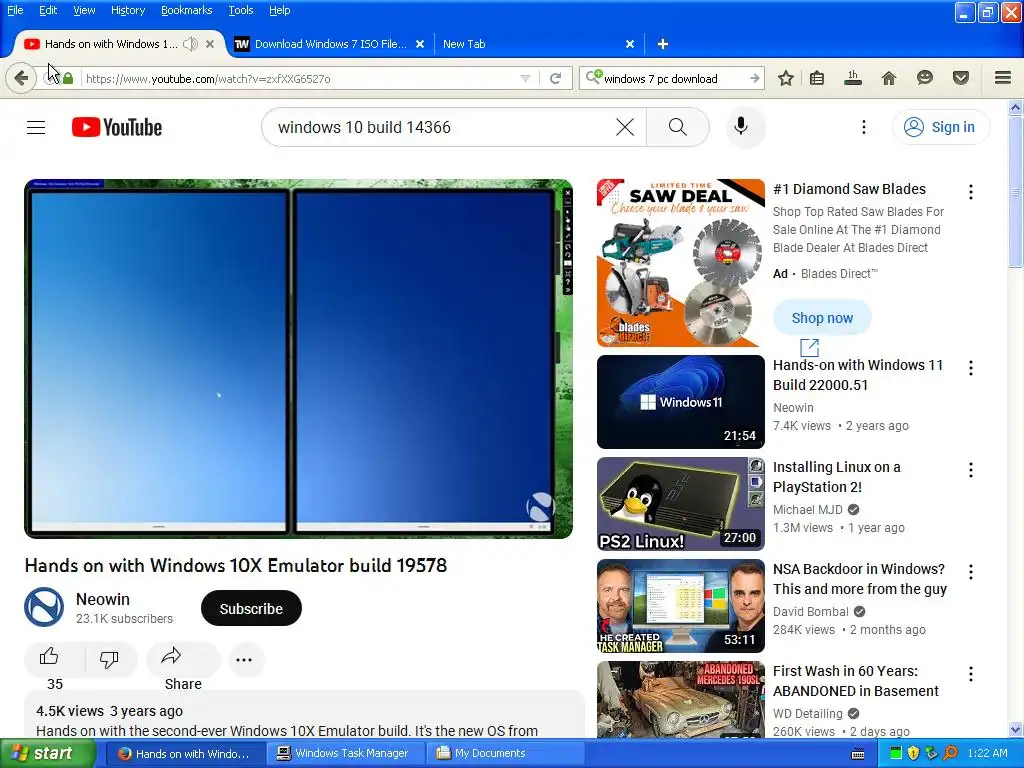This screenshot has height=768, width=1024.
Task: Open the Windows Start button
Action: point(48,753)
